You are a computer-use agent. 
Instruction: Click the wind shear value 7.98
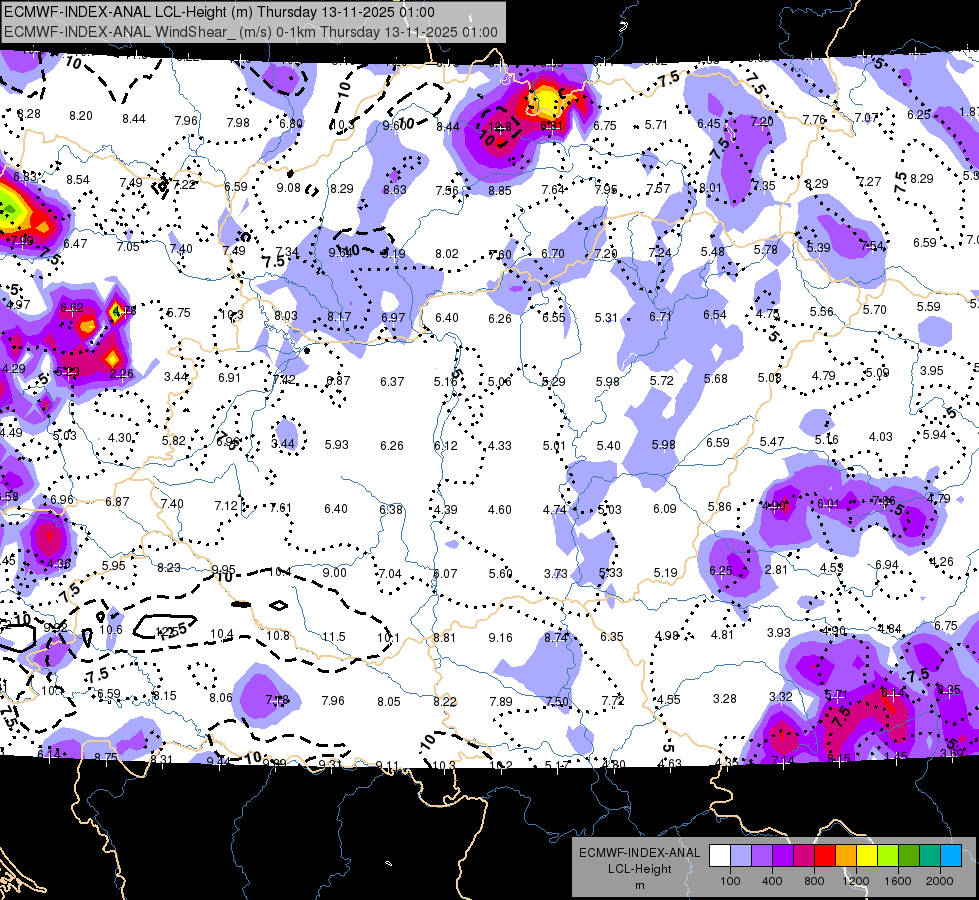click(x=238, y=122)
